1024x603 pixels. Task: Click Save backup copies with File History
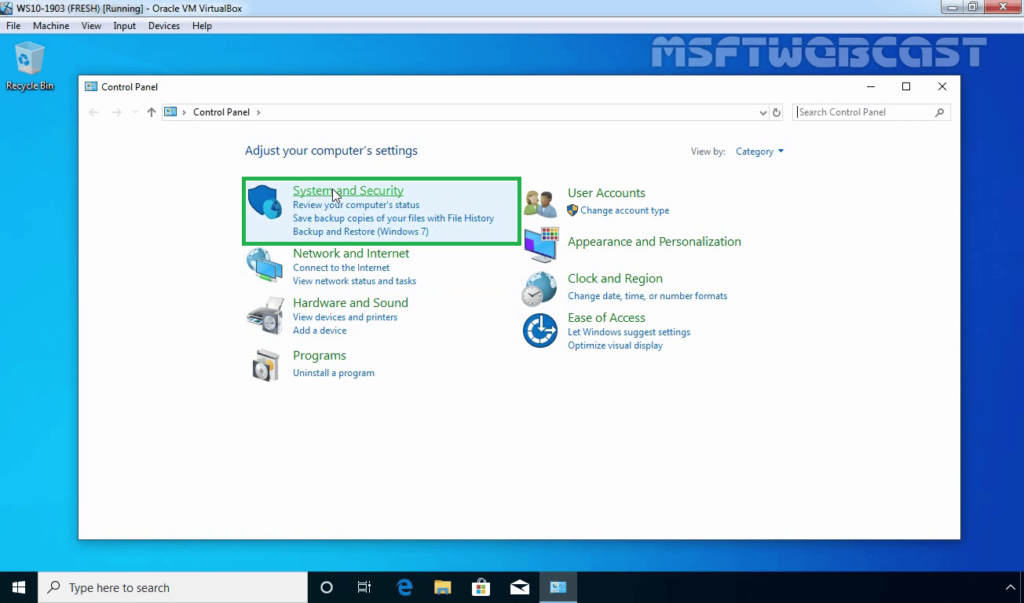click(x=393, y=218)
